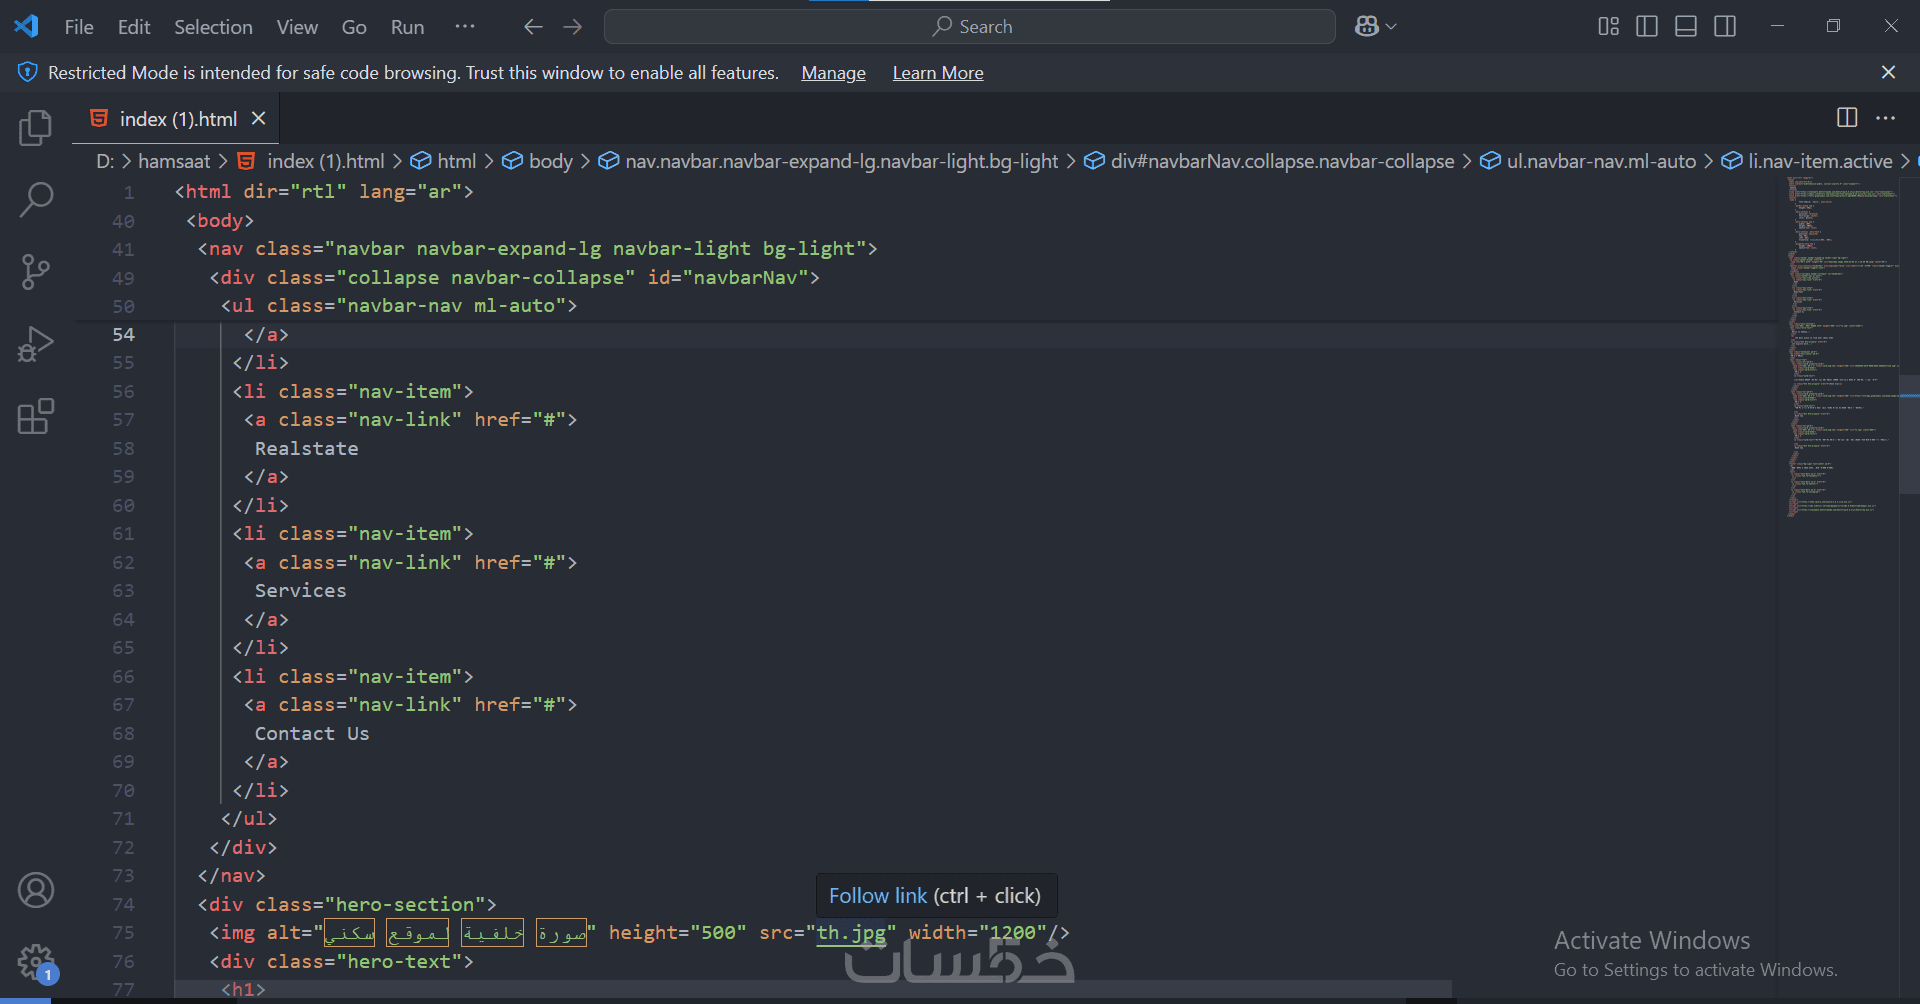1920x1004 pixels.
Task: Toggle the bottom panel visibility
Action: tap(1686, 27)
